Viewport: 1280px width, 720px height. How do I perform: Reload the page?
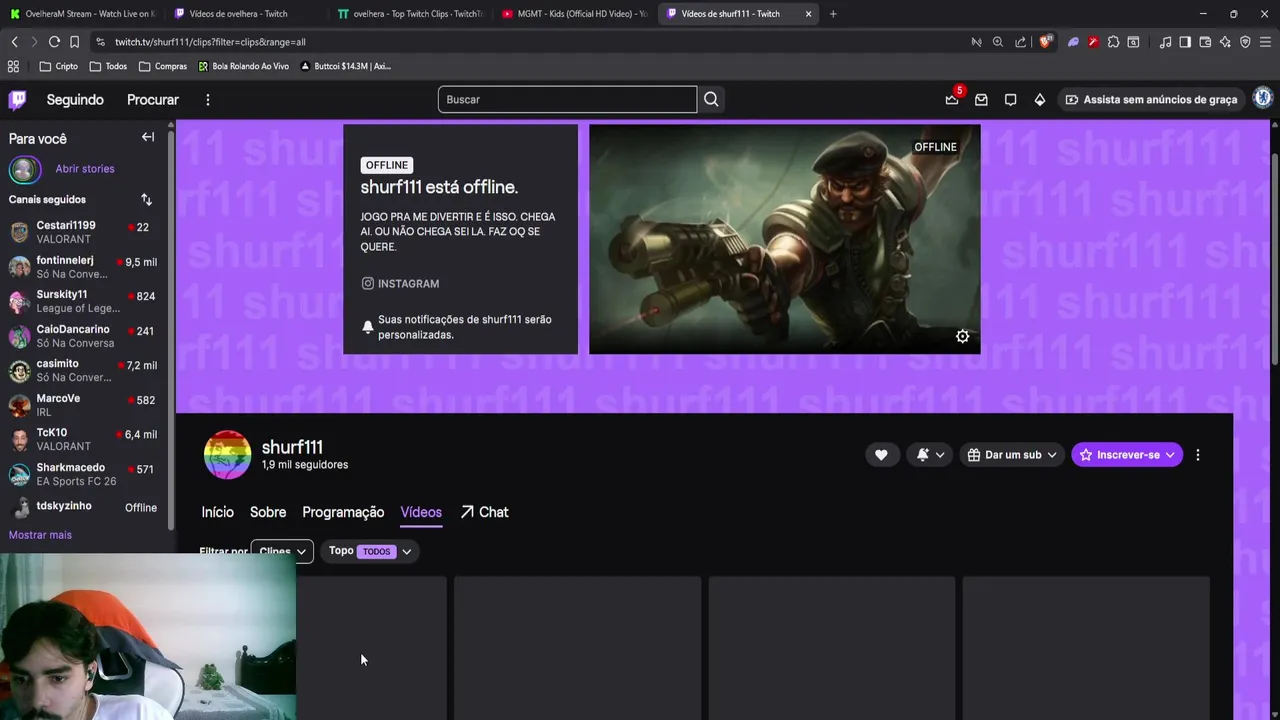click(x=54, y=42)
